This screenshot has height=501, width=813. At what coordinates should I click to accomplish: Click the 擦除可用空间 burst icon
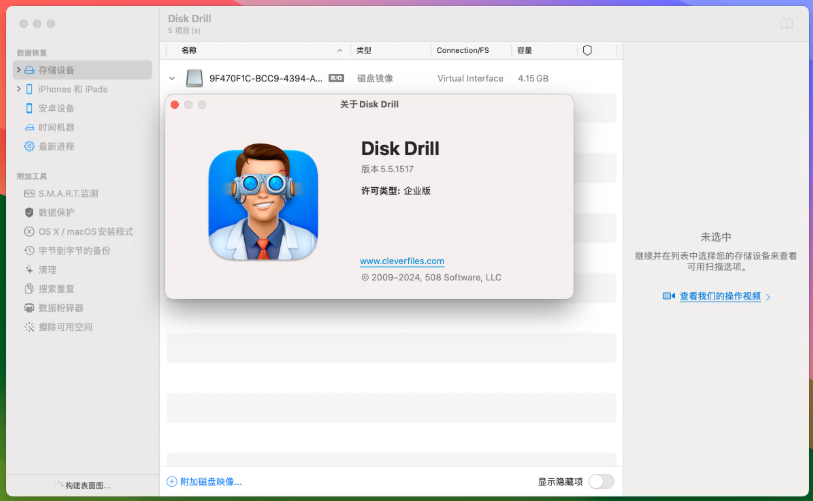29,327
